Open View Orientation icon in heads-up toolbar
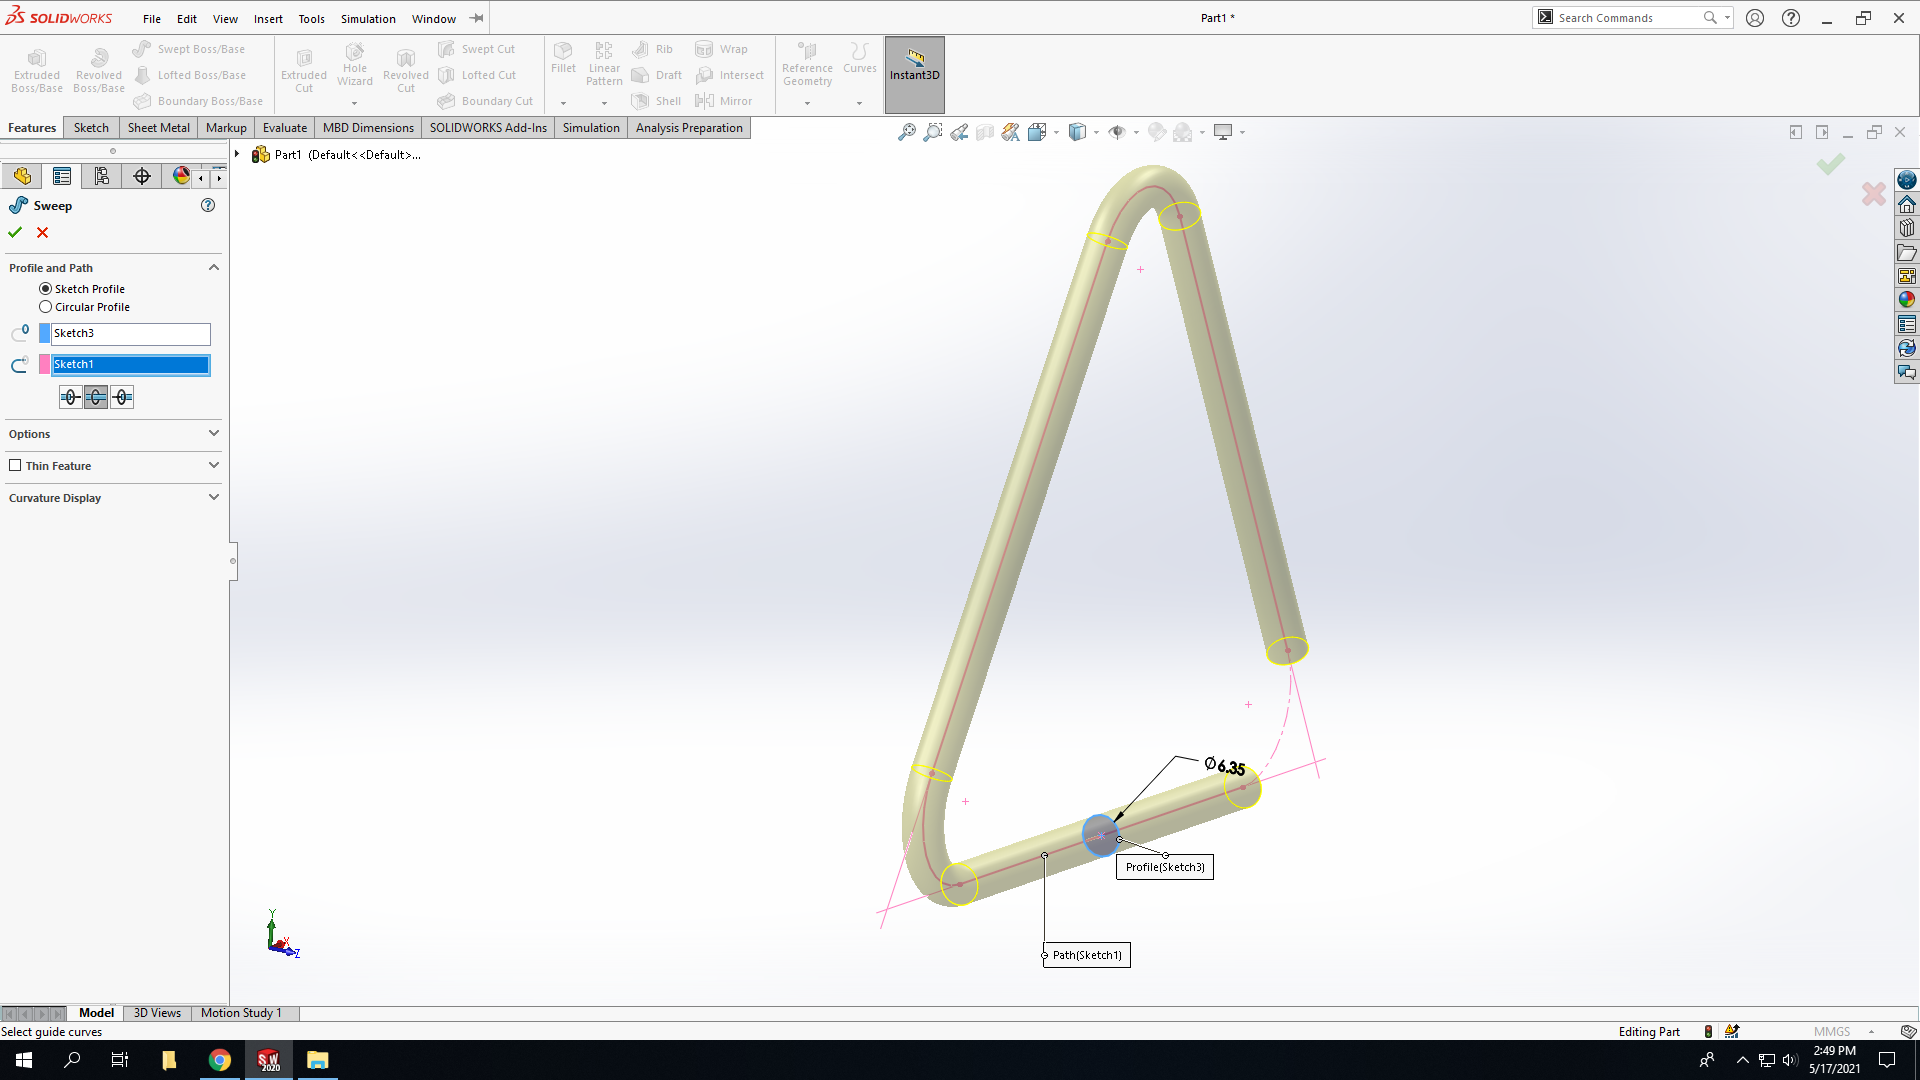The width and height of the screenshot is (1920, 1080). (x=1037, y=132)
